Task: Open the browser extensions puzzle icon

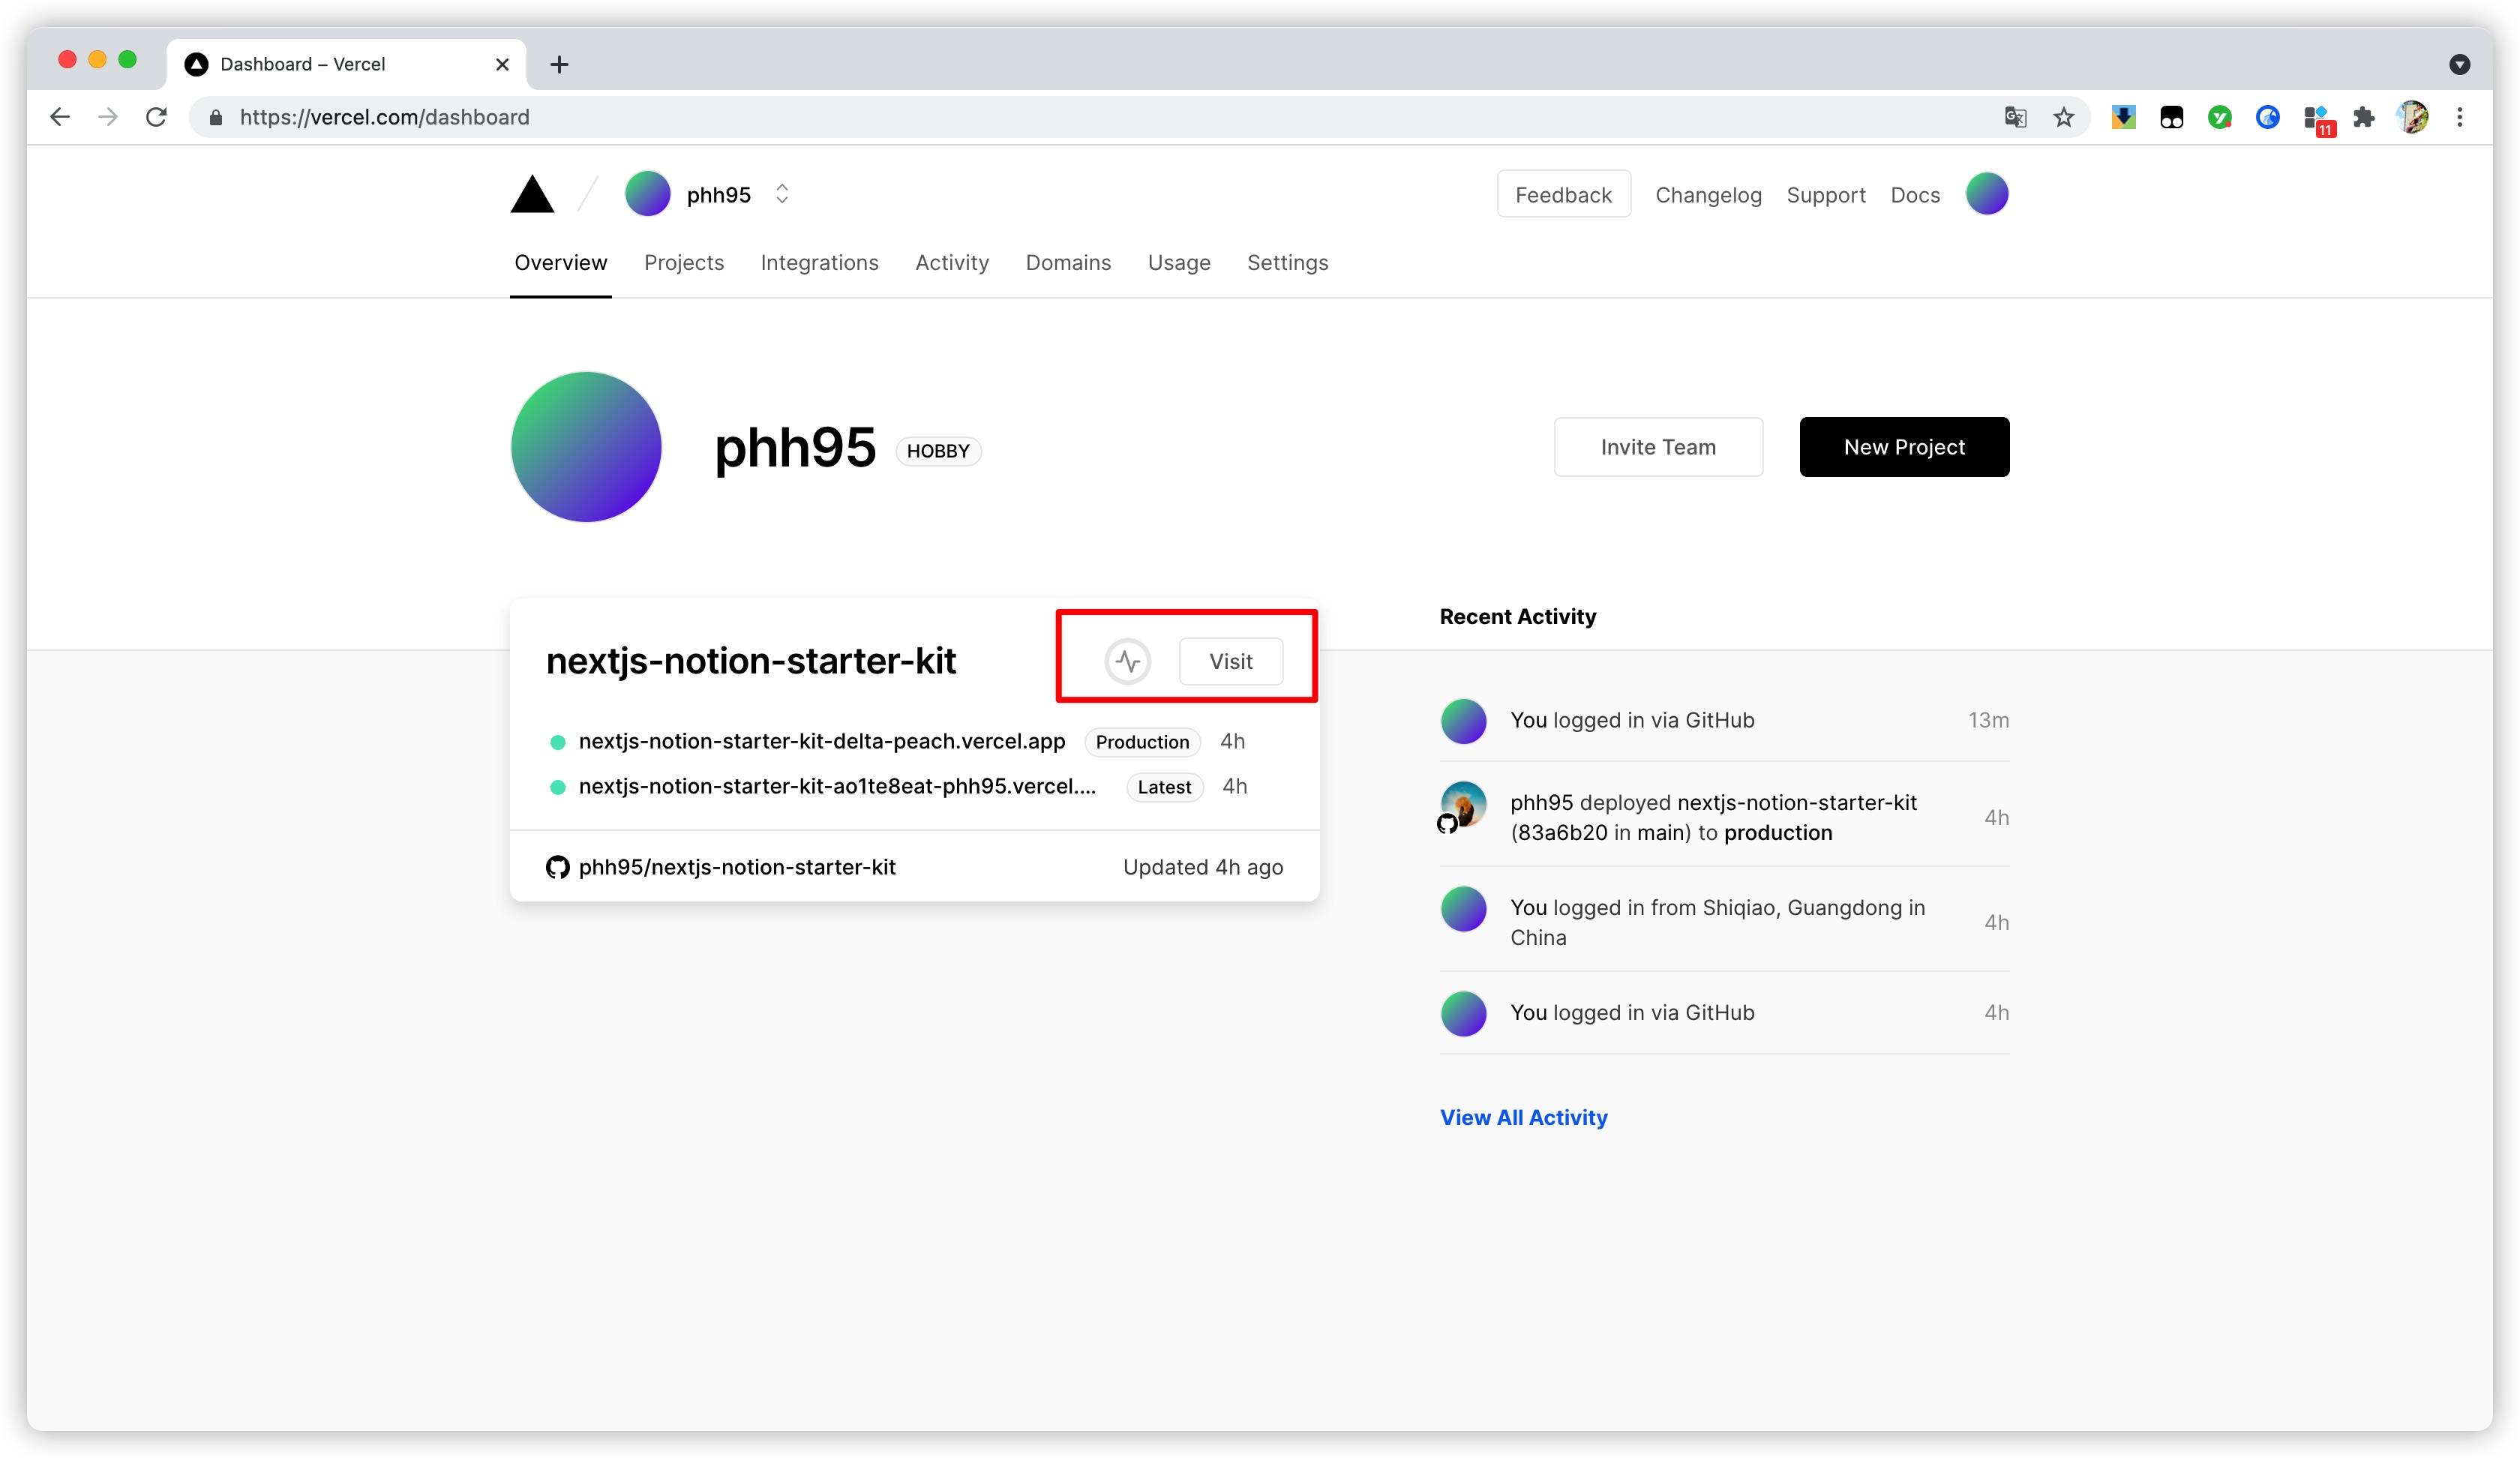Action: pyautogui.click(x=2364, y=117)
